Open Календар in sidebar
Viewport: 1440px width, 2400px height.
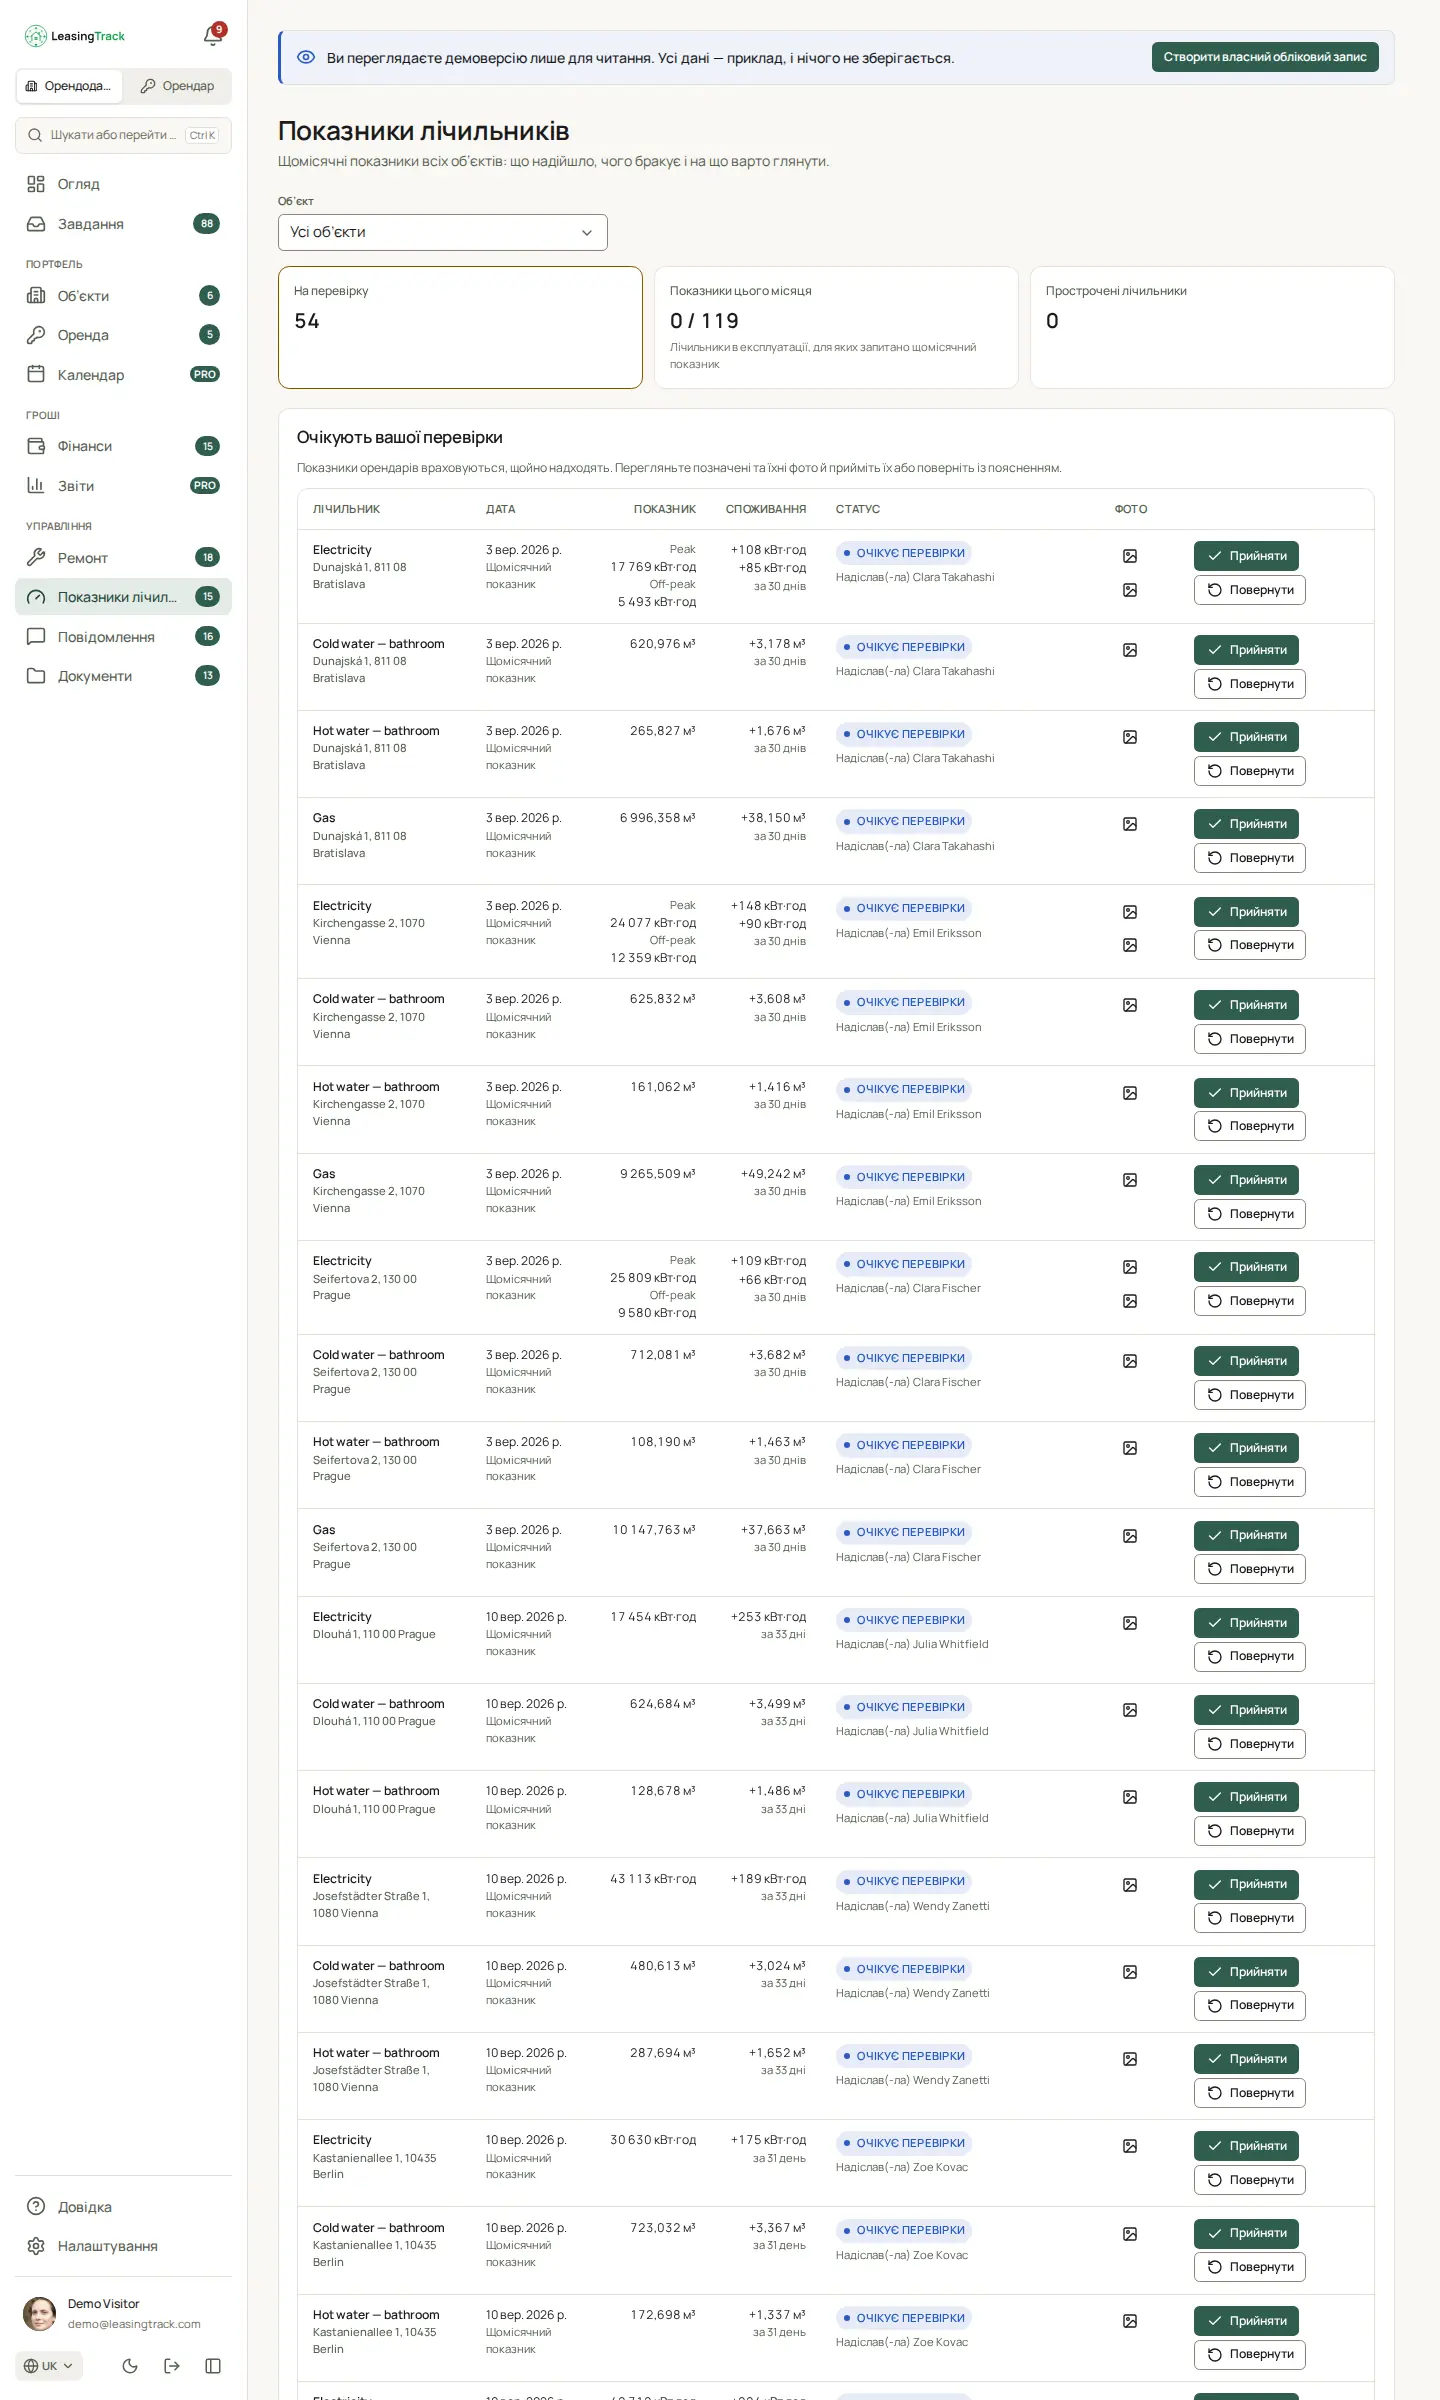[x=123, y=375]
